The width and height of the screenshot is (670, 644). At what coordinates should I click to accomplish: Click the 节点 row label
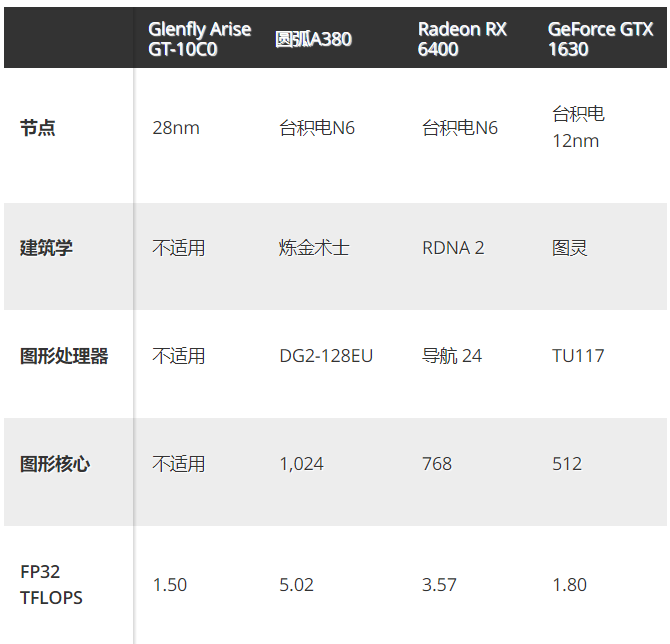[38, 128]
